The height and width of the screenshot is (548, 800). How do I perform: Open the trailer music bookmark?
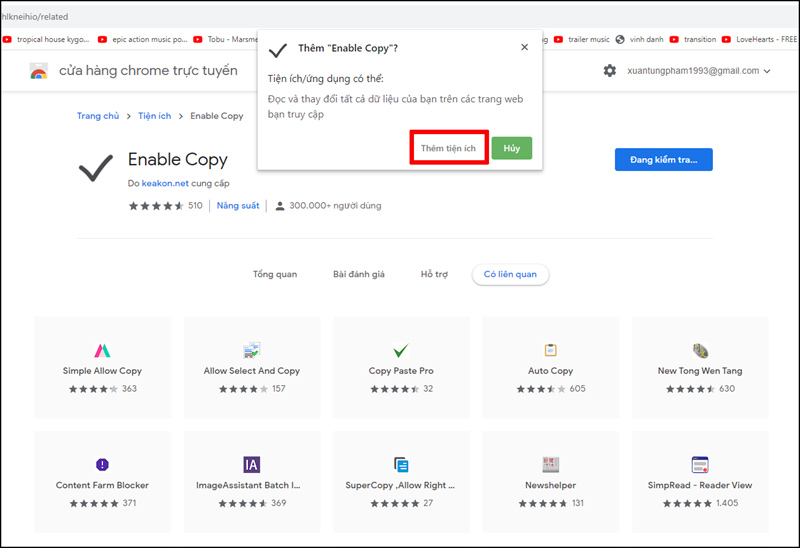click(x=582, y=39)
